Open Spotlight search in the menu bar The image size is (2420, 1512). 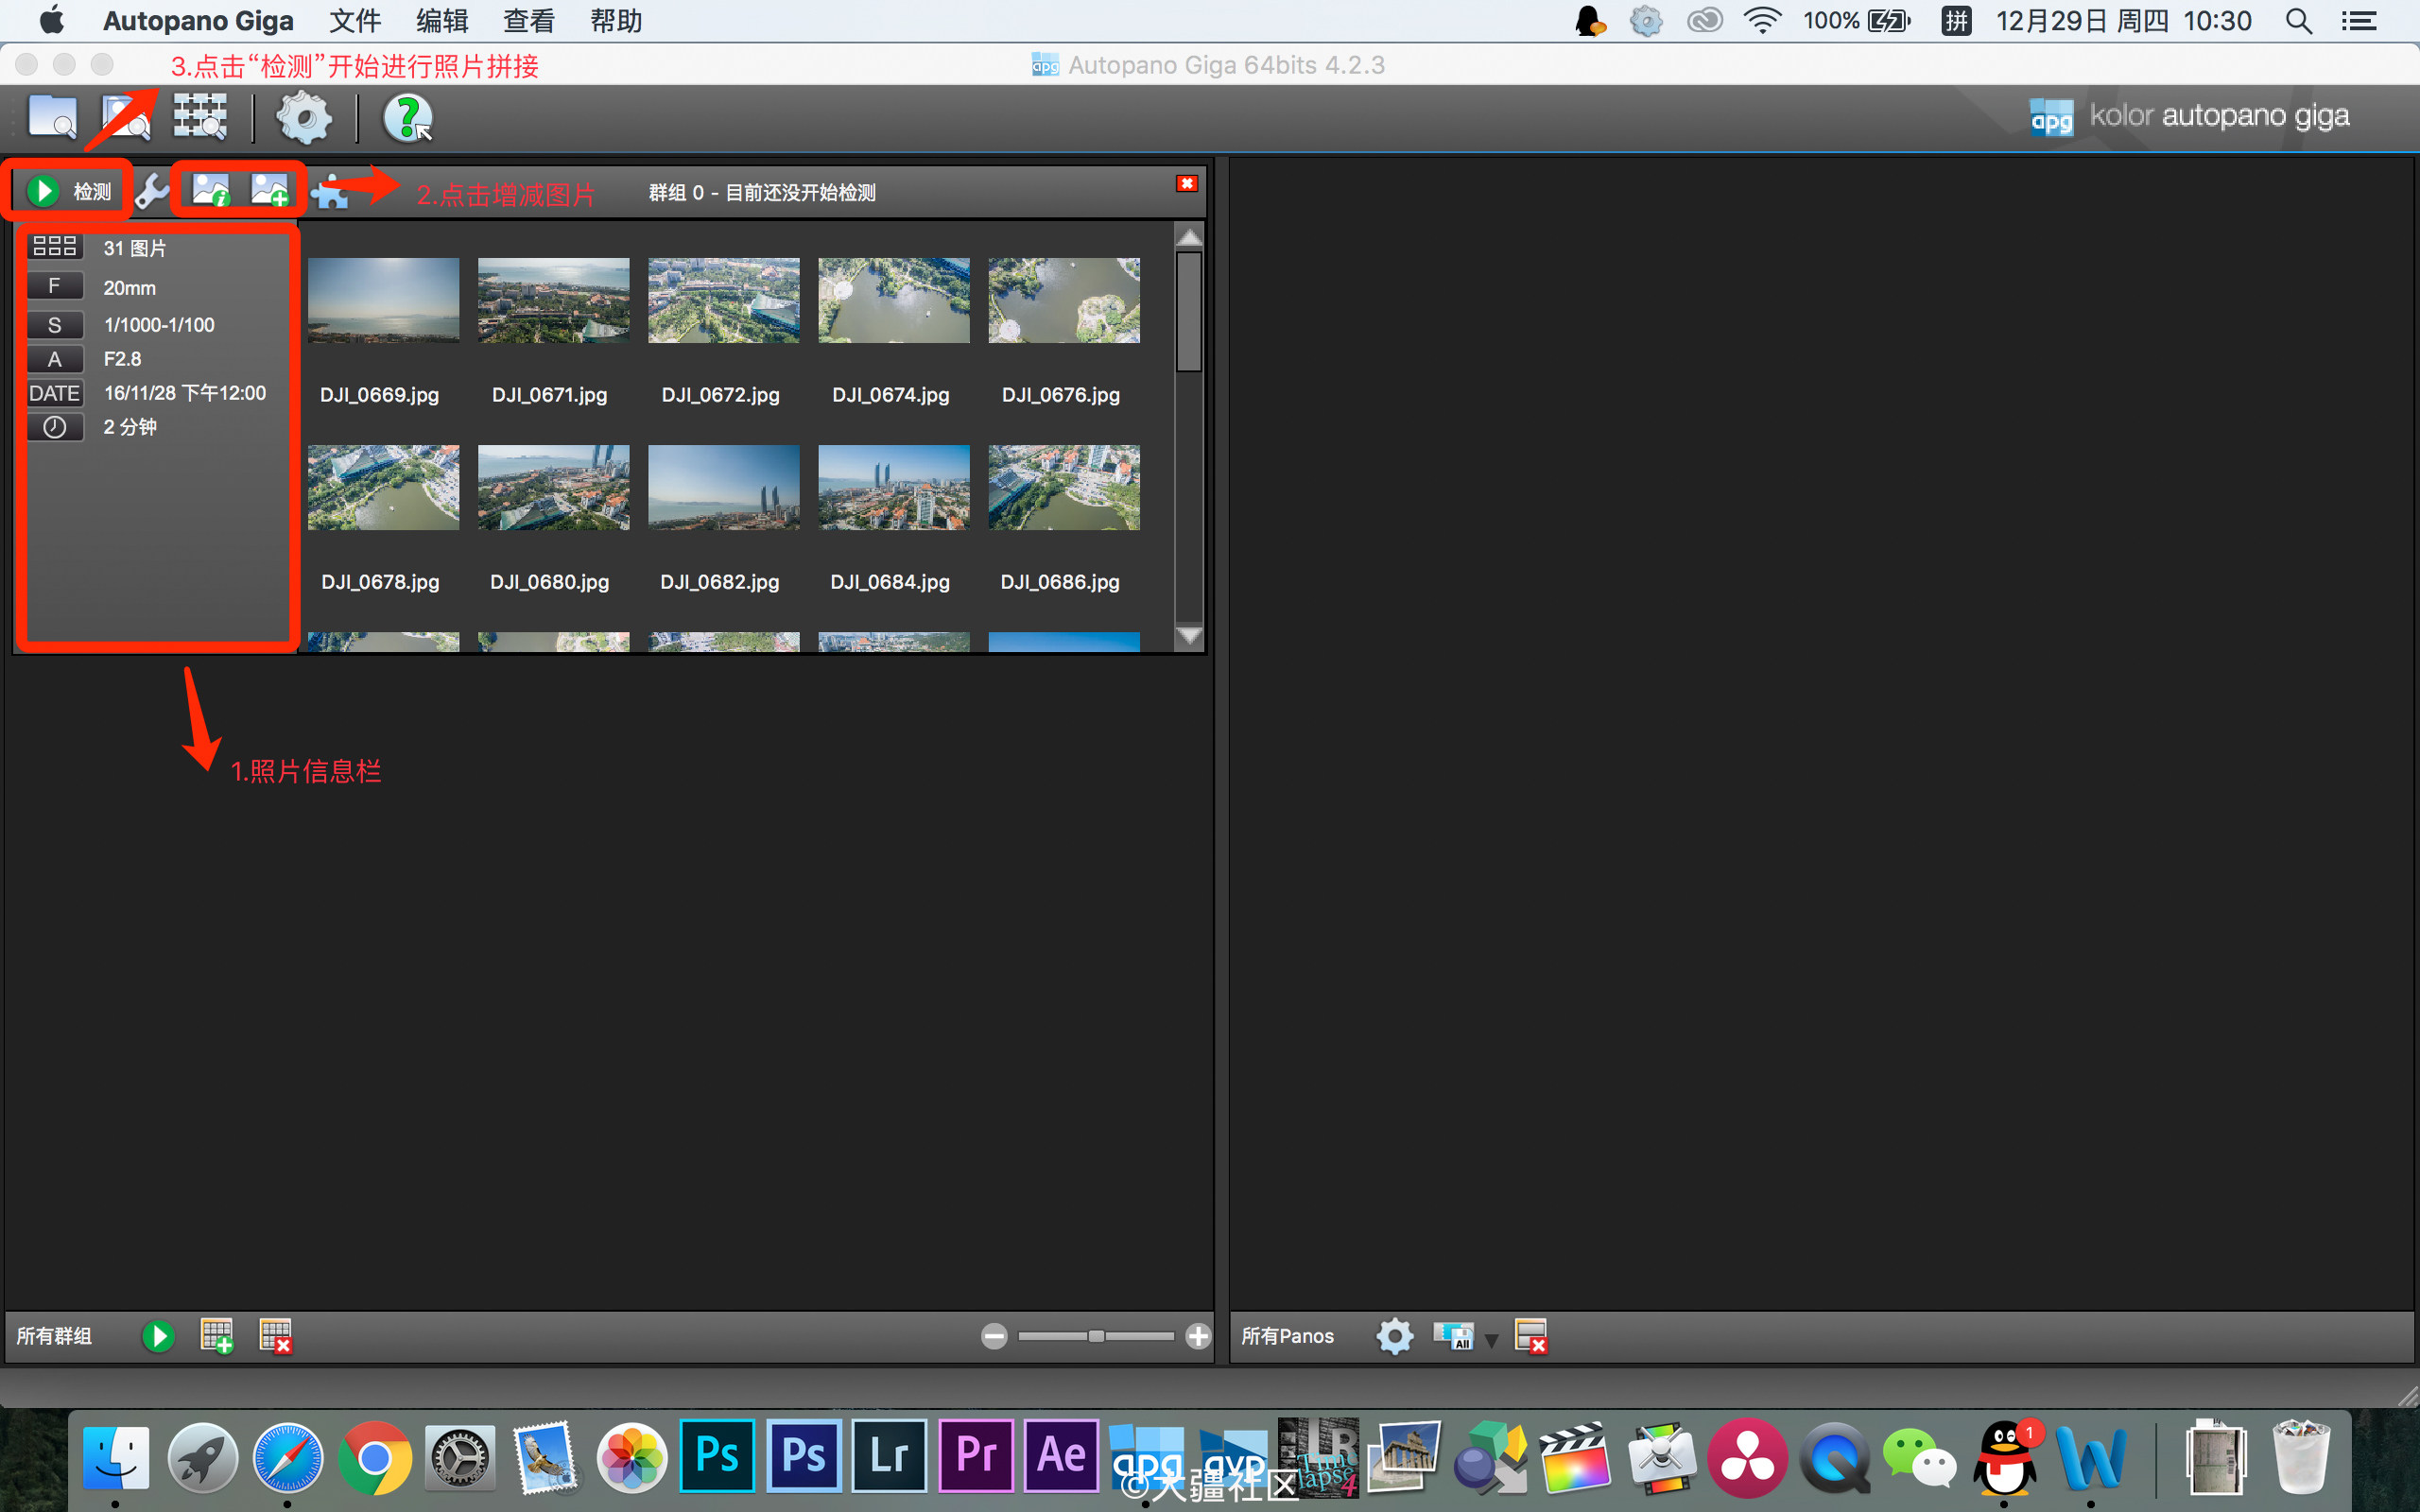(x=2298, y=21)
